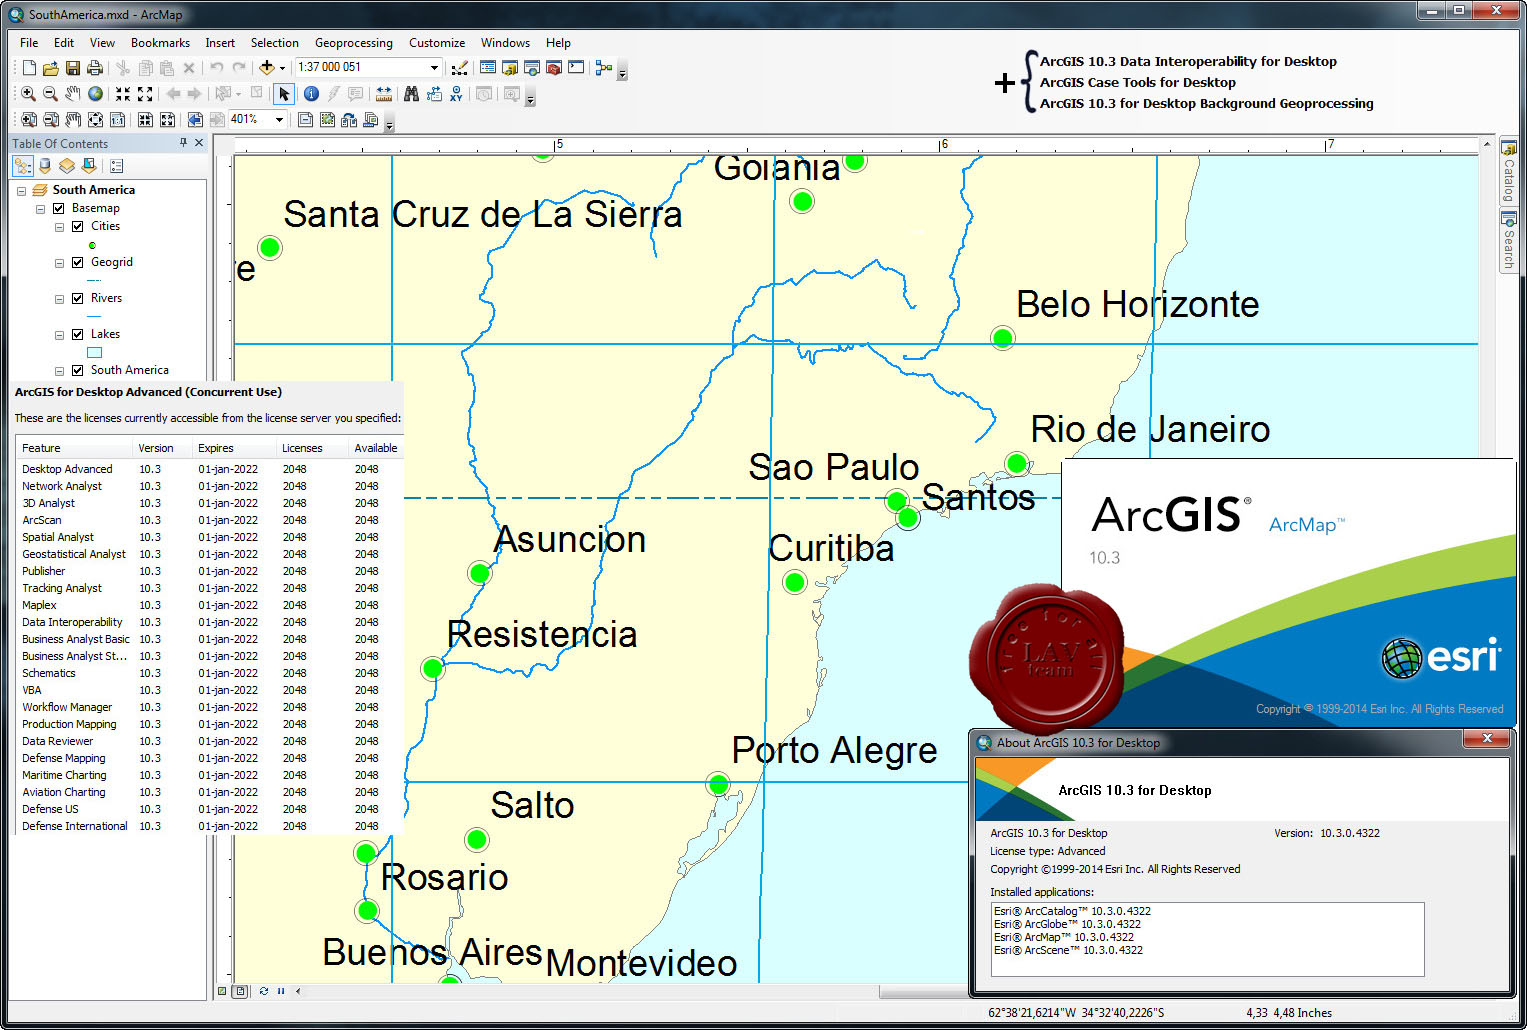This screenshot has width=1527, height=1030.
Task: Switch TOC to List By Source
Action: tap(45, 166)
